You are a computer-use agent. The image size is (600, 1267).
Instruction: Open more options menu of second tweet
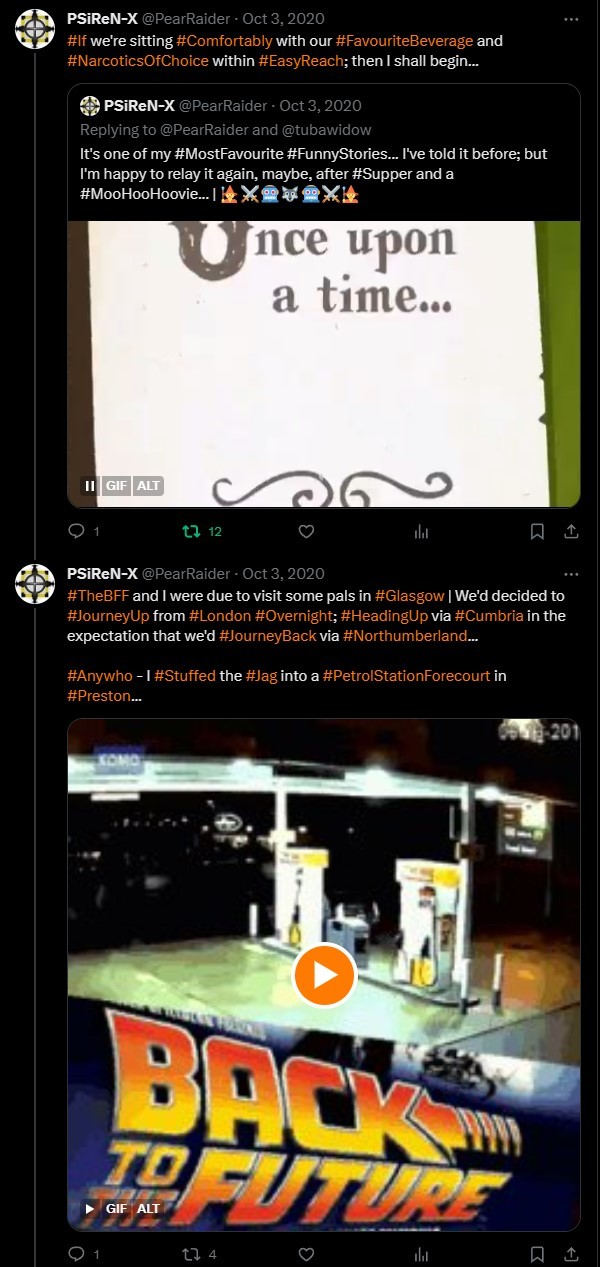pos(570,573)
